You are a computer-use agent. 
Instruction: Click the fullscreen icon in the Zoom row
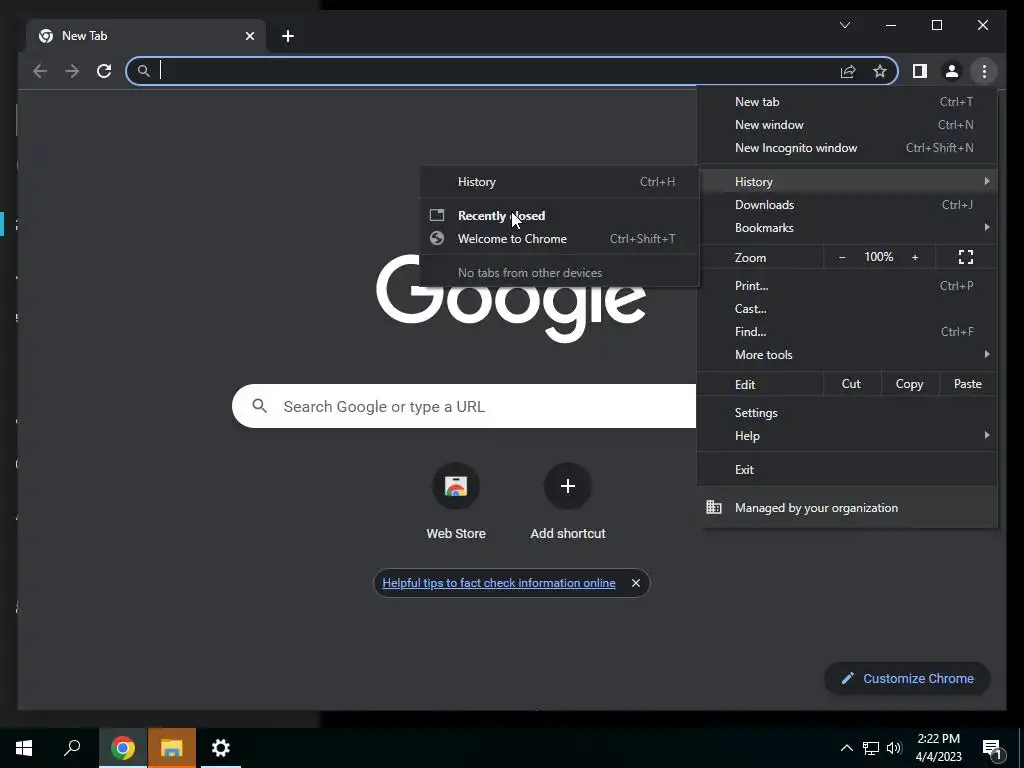(x=965, y=257)
